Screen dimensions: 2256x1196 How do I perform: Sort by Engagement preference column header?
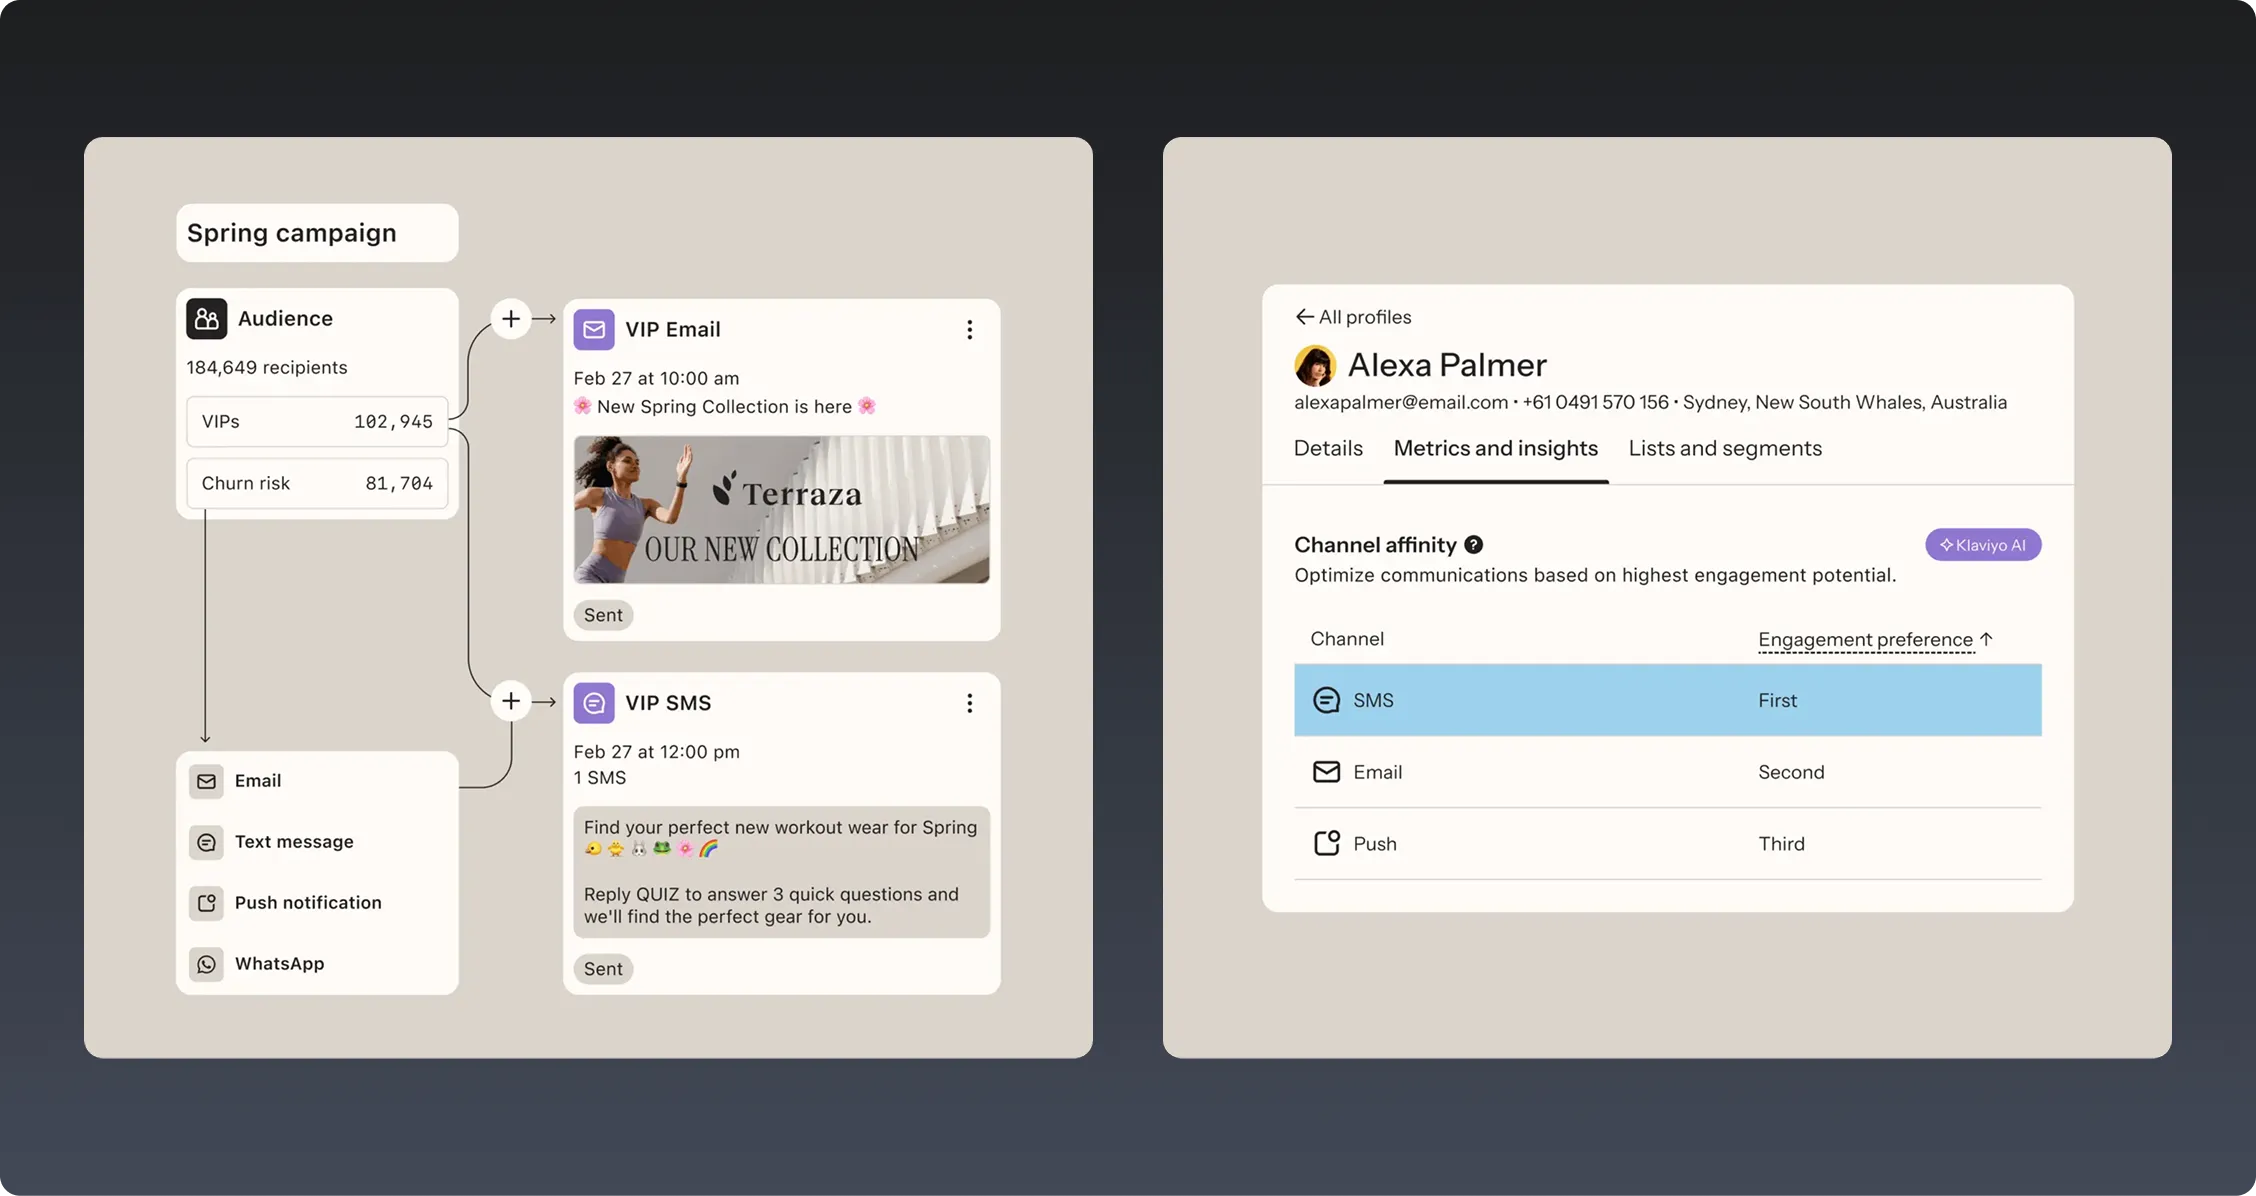tap(1866, 640)
